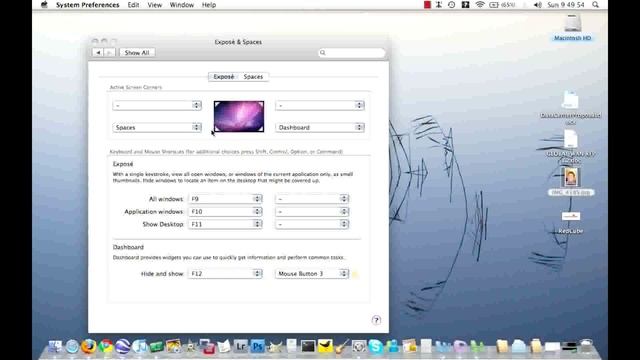Image resolution: width=640 pixels, height=360 pixels.
Task: Click the Wi-Fi status icon
Action: (480, 5)
